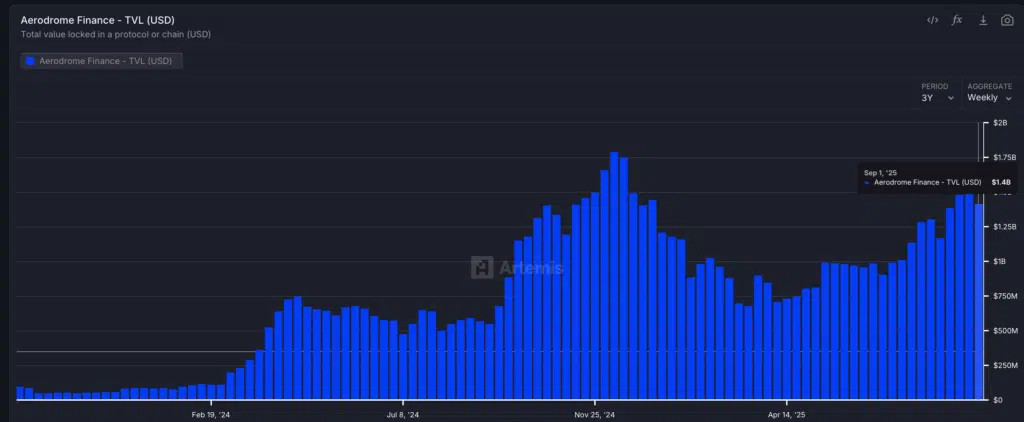1024x422 pixels.
Task: Select the last bar at the chart's right edge
Action: click(979, 300)
